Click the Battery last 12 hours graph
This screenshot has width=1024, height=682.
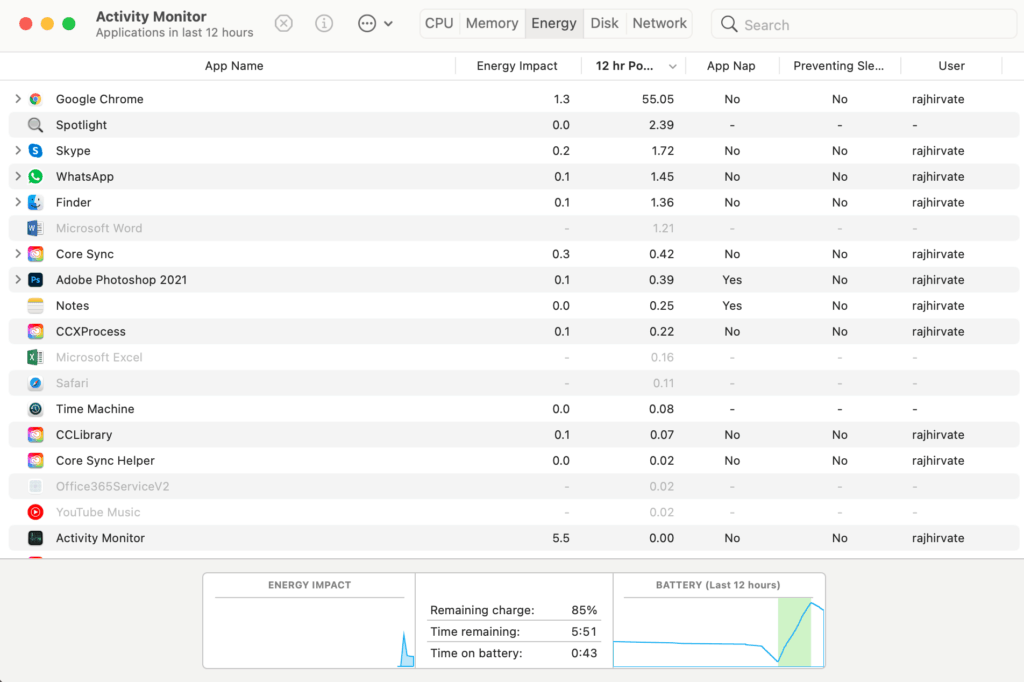718,629
